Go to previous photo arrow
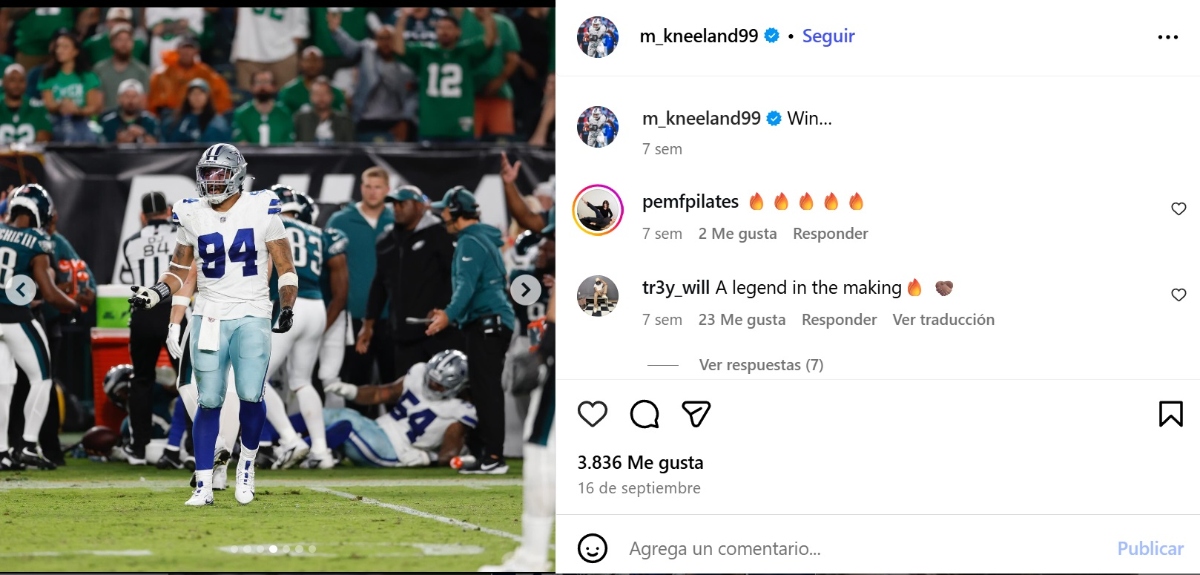 pyautogui.click(x=21, y=290)
